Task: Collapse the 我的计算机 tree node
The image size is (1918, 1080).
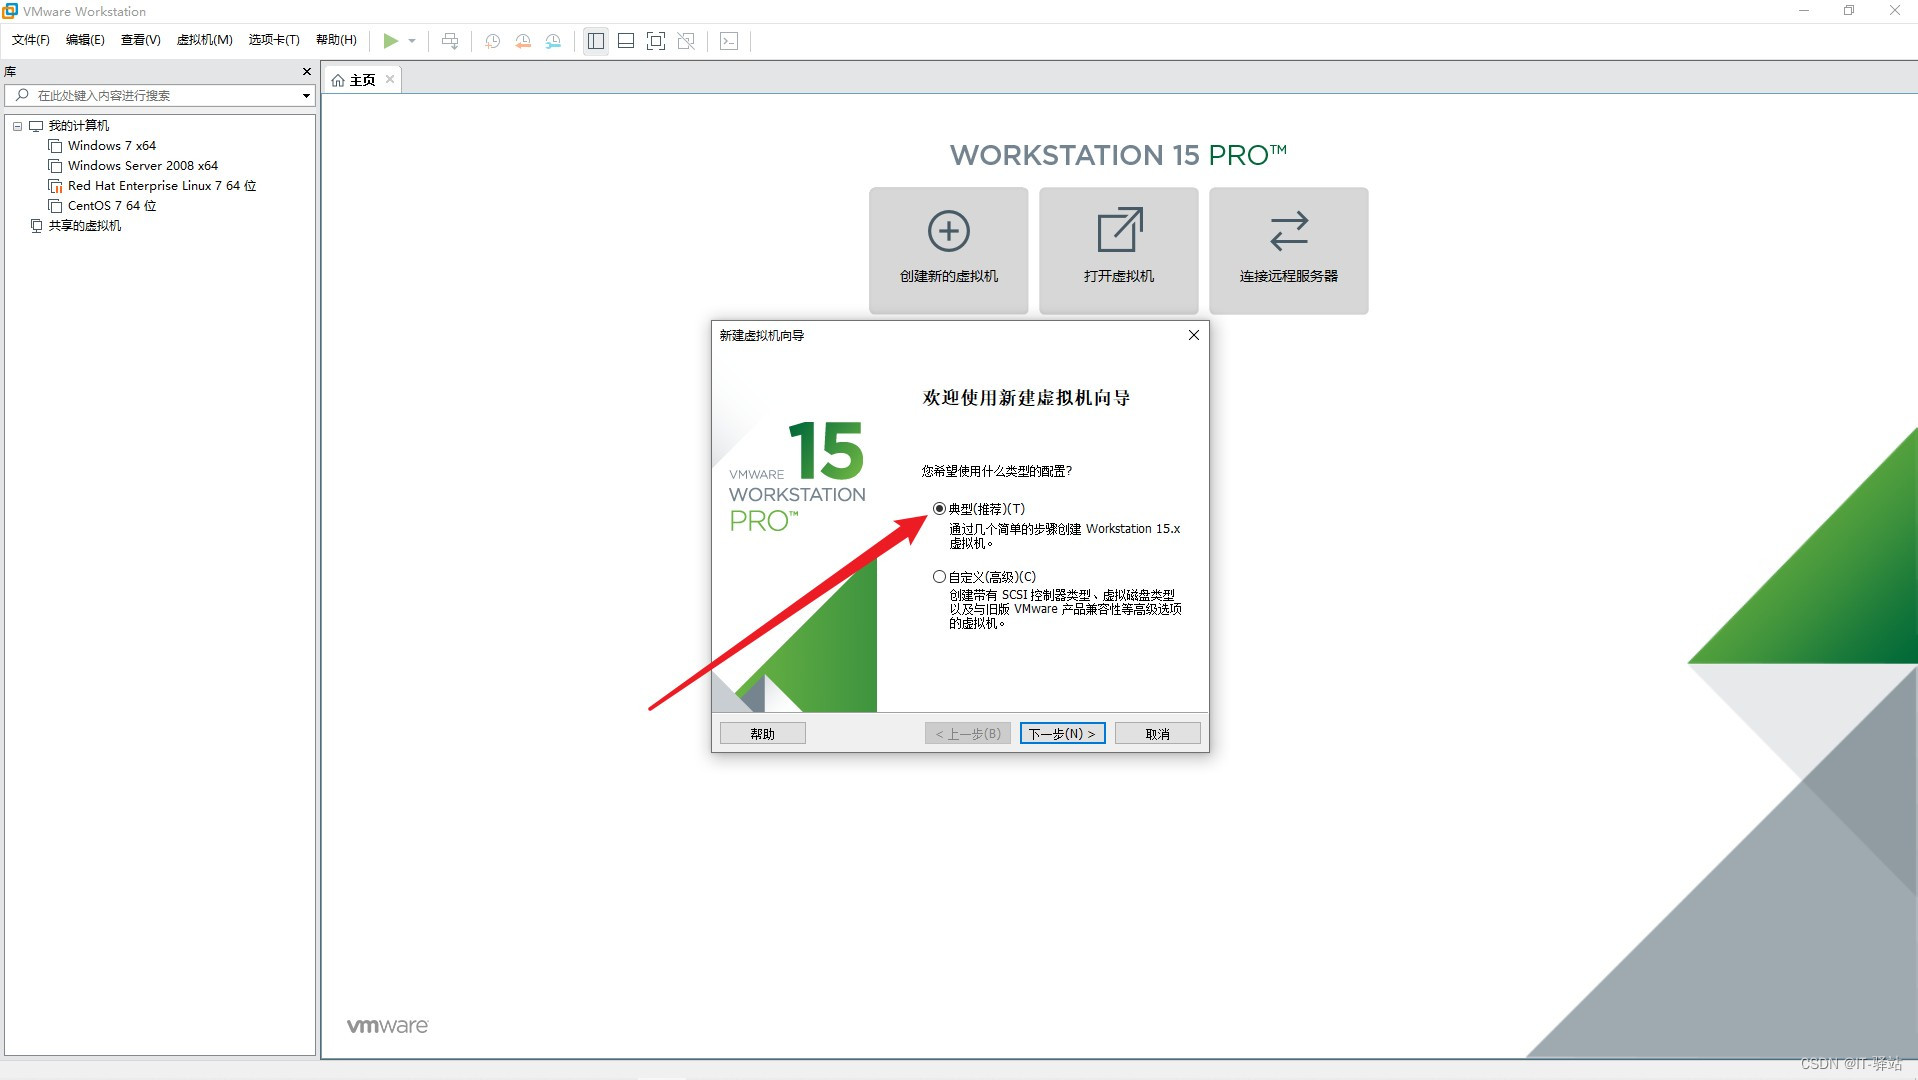Action: [x=17, y=126]
